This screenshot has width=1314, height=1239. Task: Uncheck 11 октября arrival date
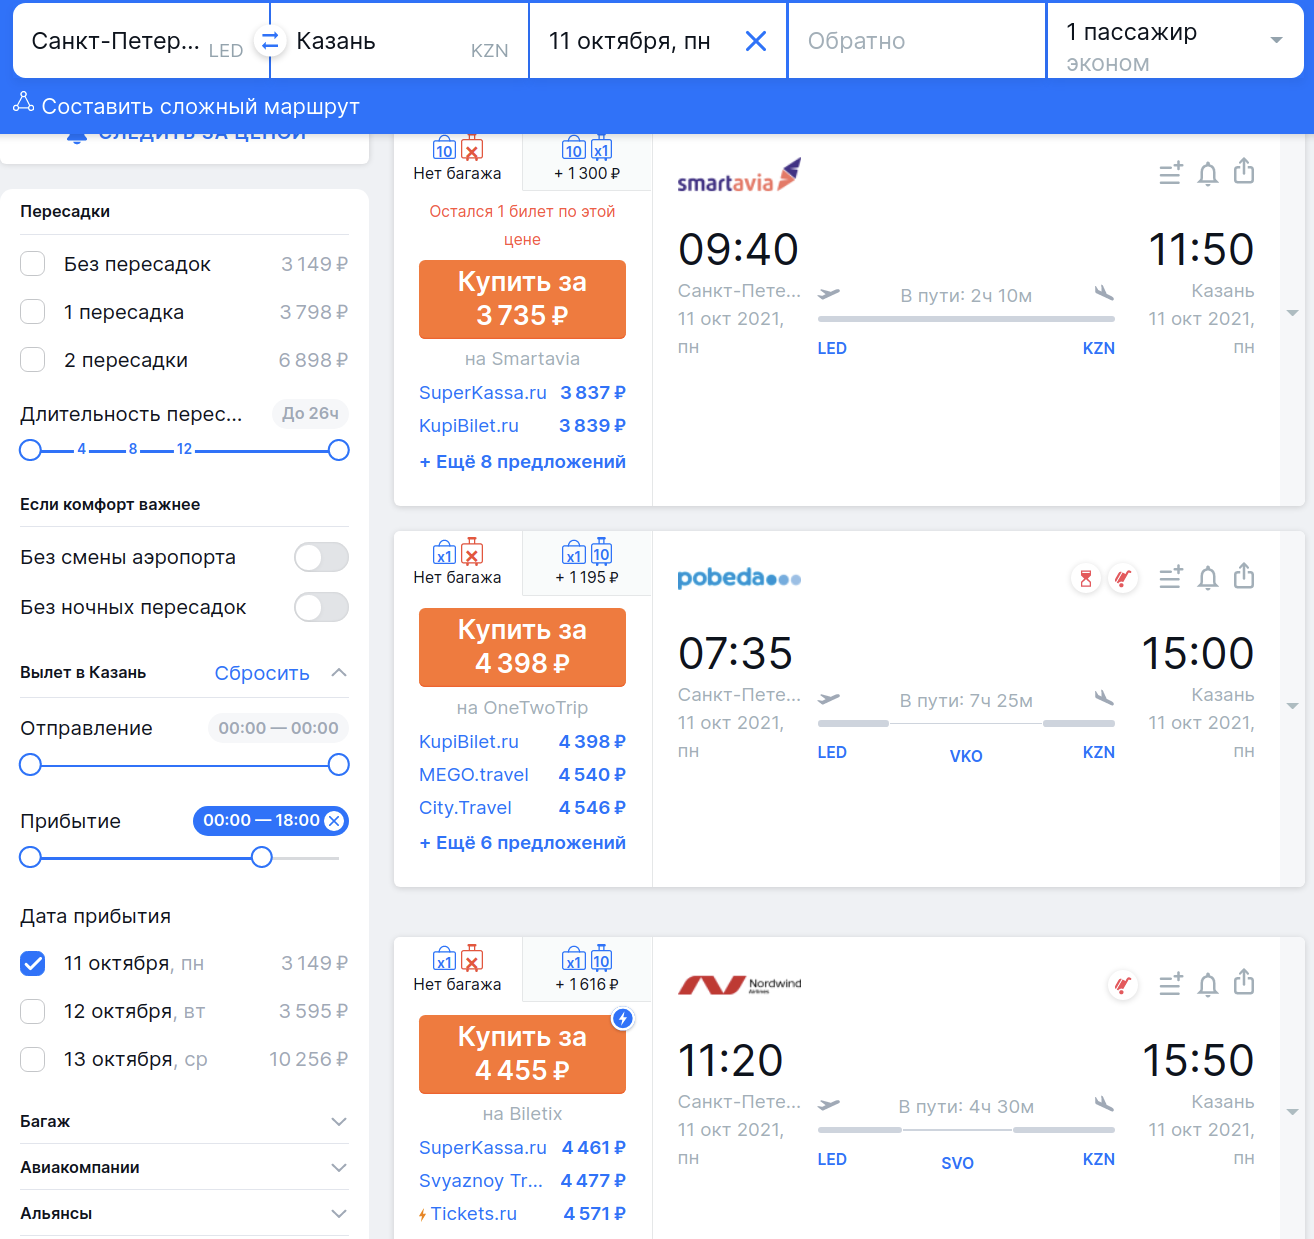pos(33,963)
